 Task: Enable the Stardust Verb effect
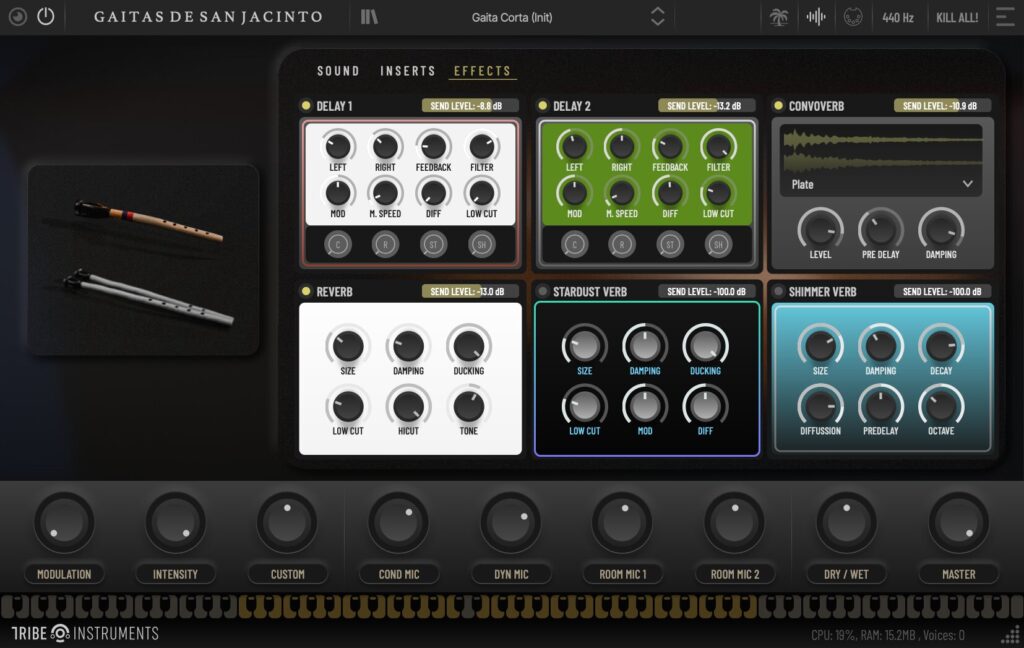tap(542, 291)
